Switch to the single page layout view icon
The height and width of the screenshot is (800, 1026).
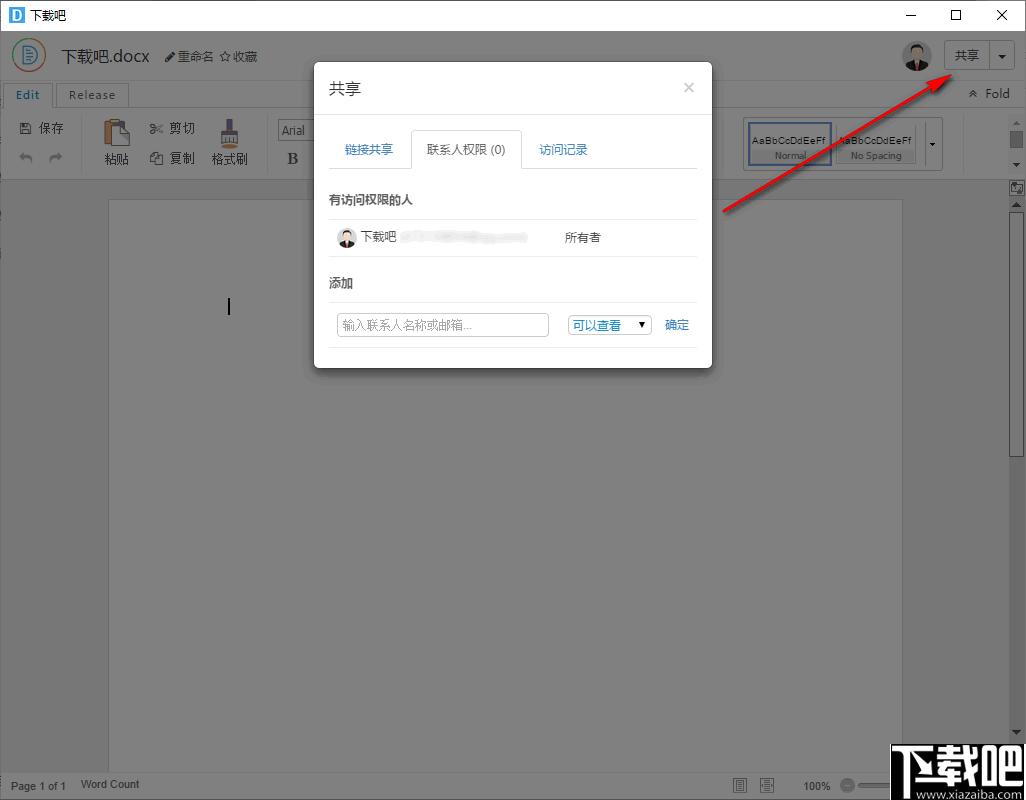click(740, 785)
